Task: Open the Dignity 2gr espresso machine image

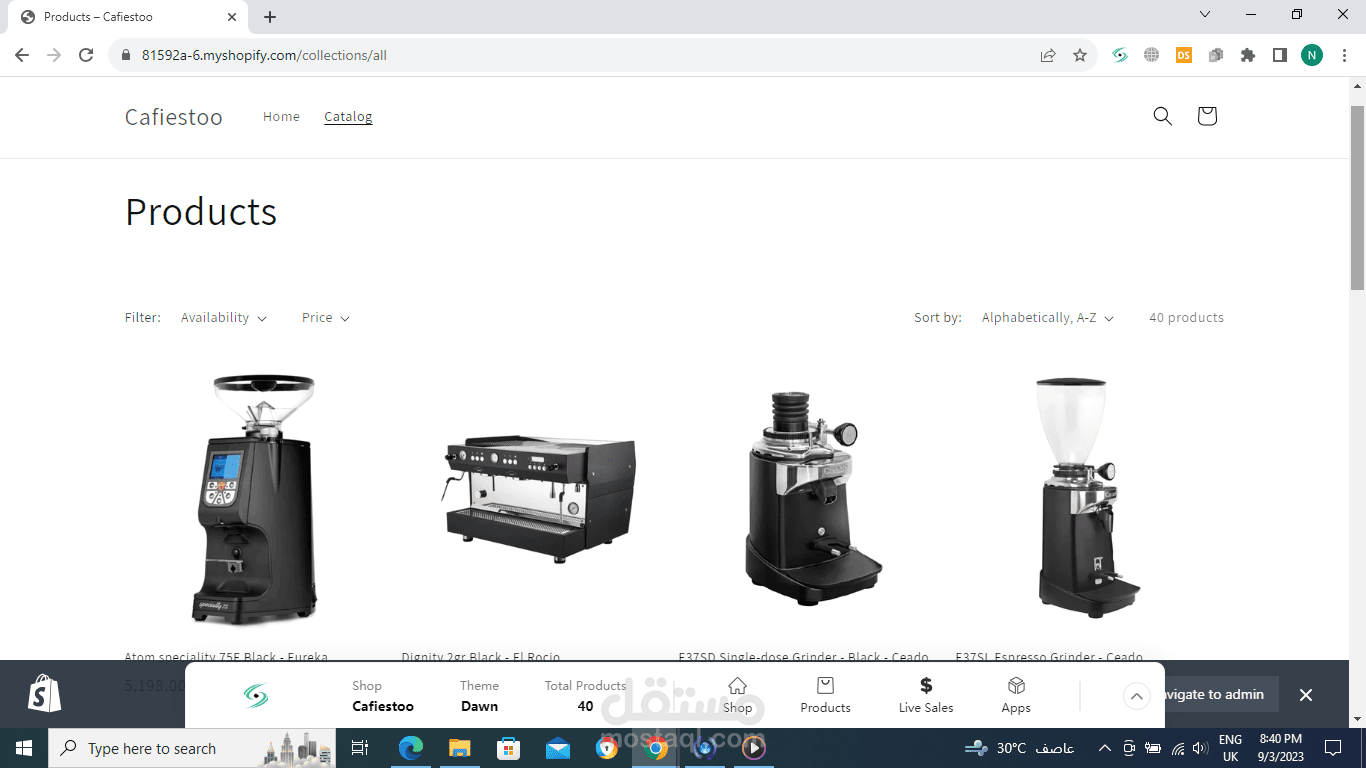Action: click(540, 500)
